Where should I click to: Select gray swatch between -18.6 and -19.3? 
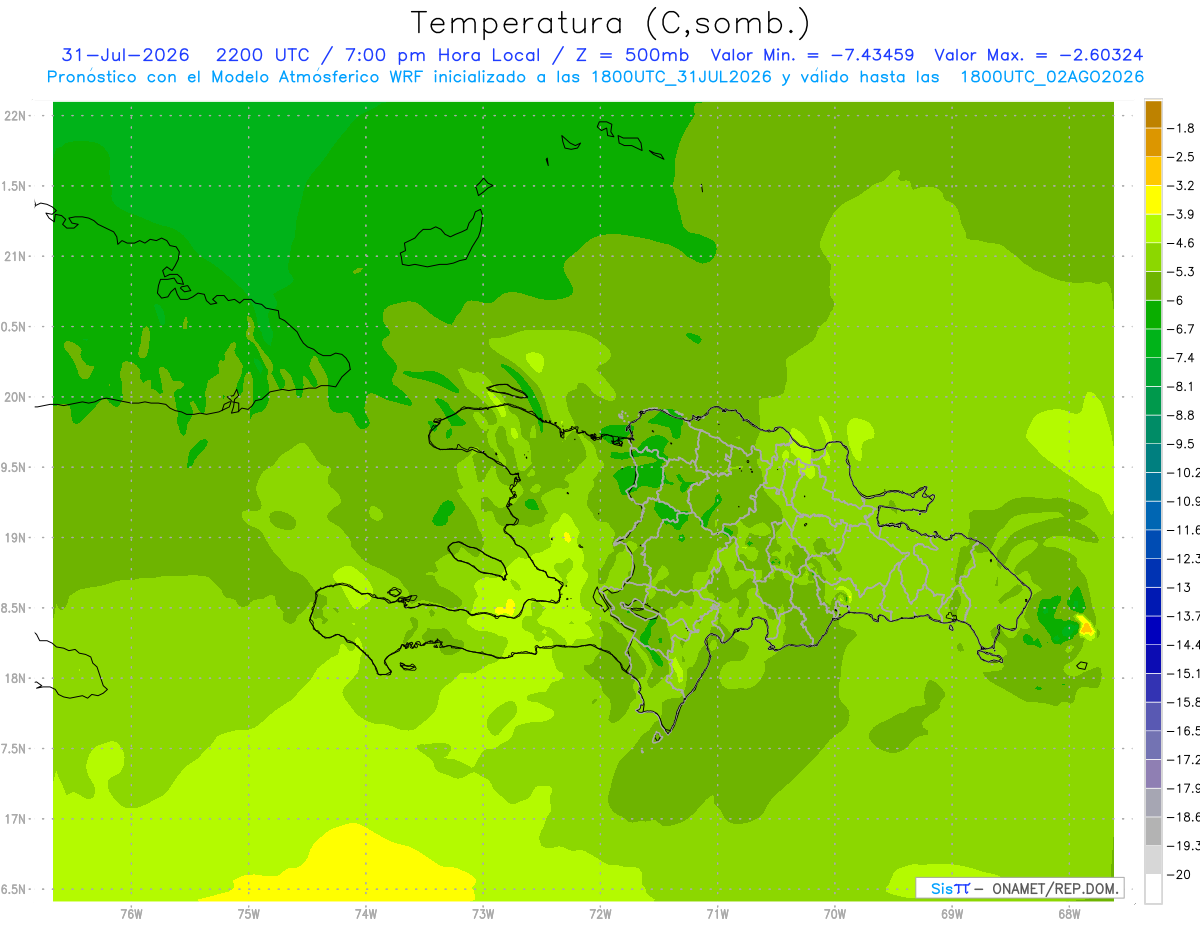[x=1153, y=831]
